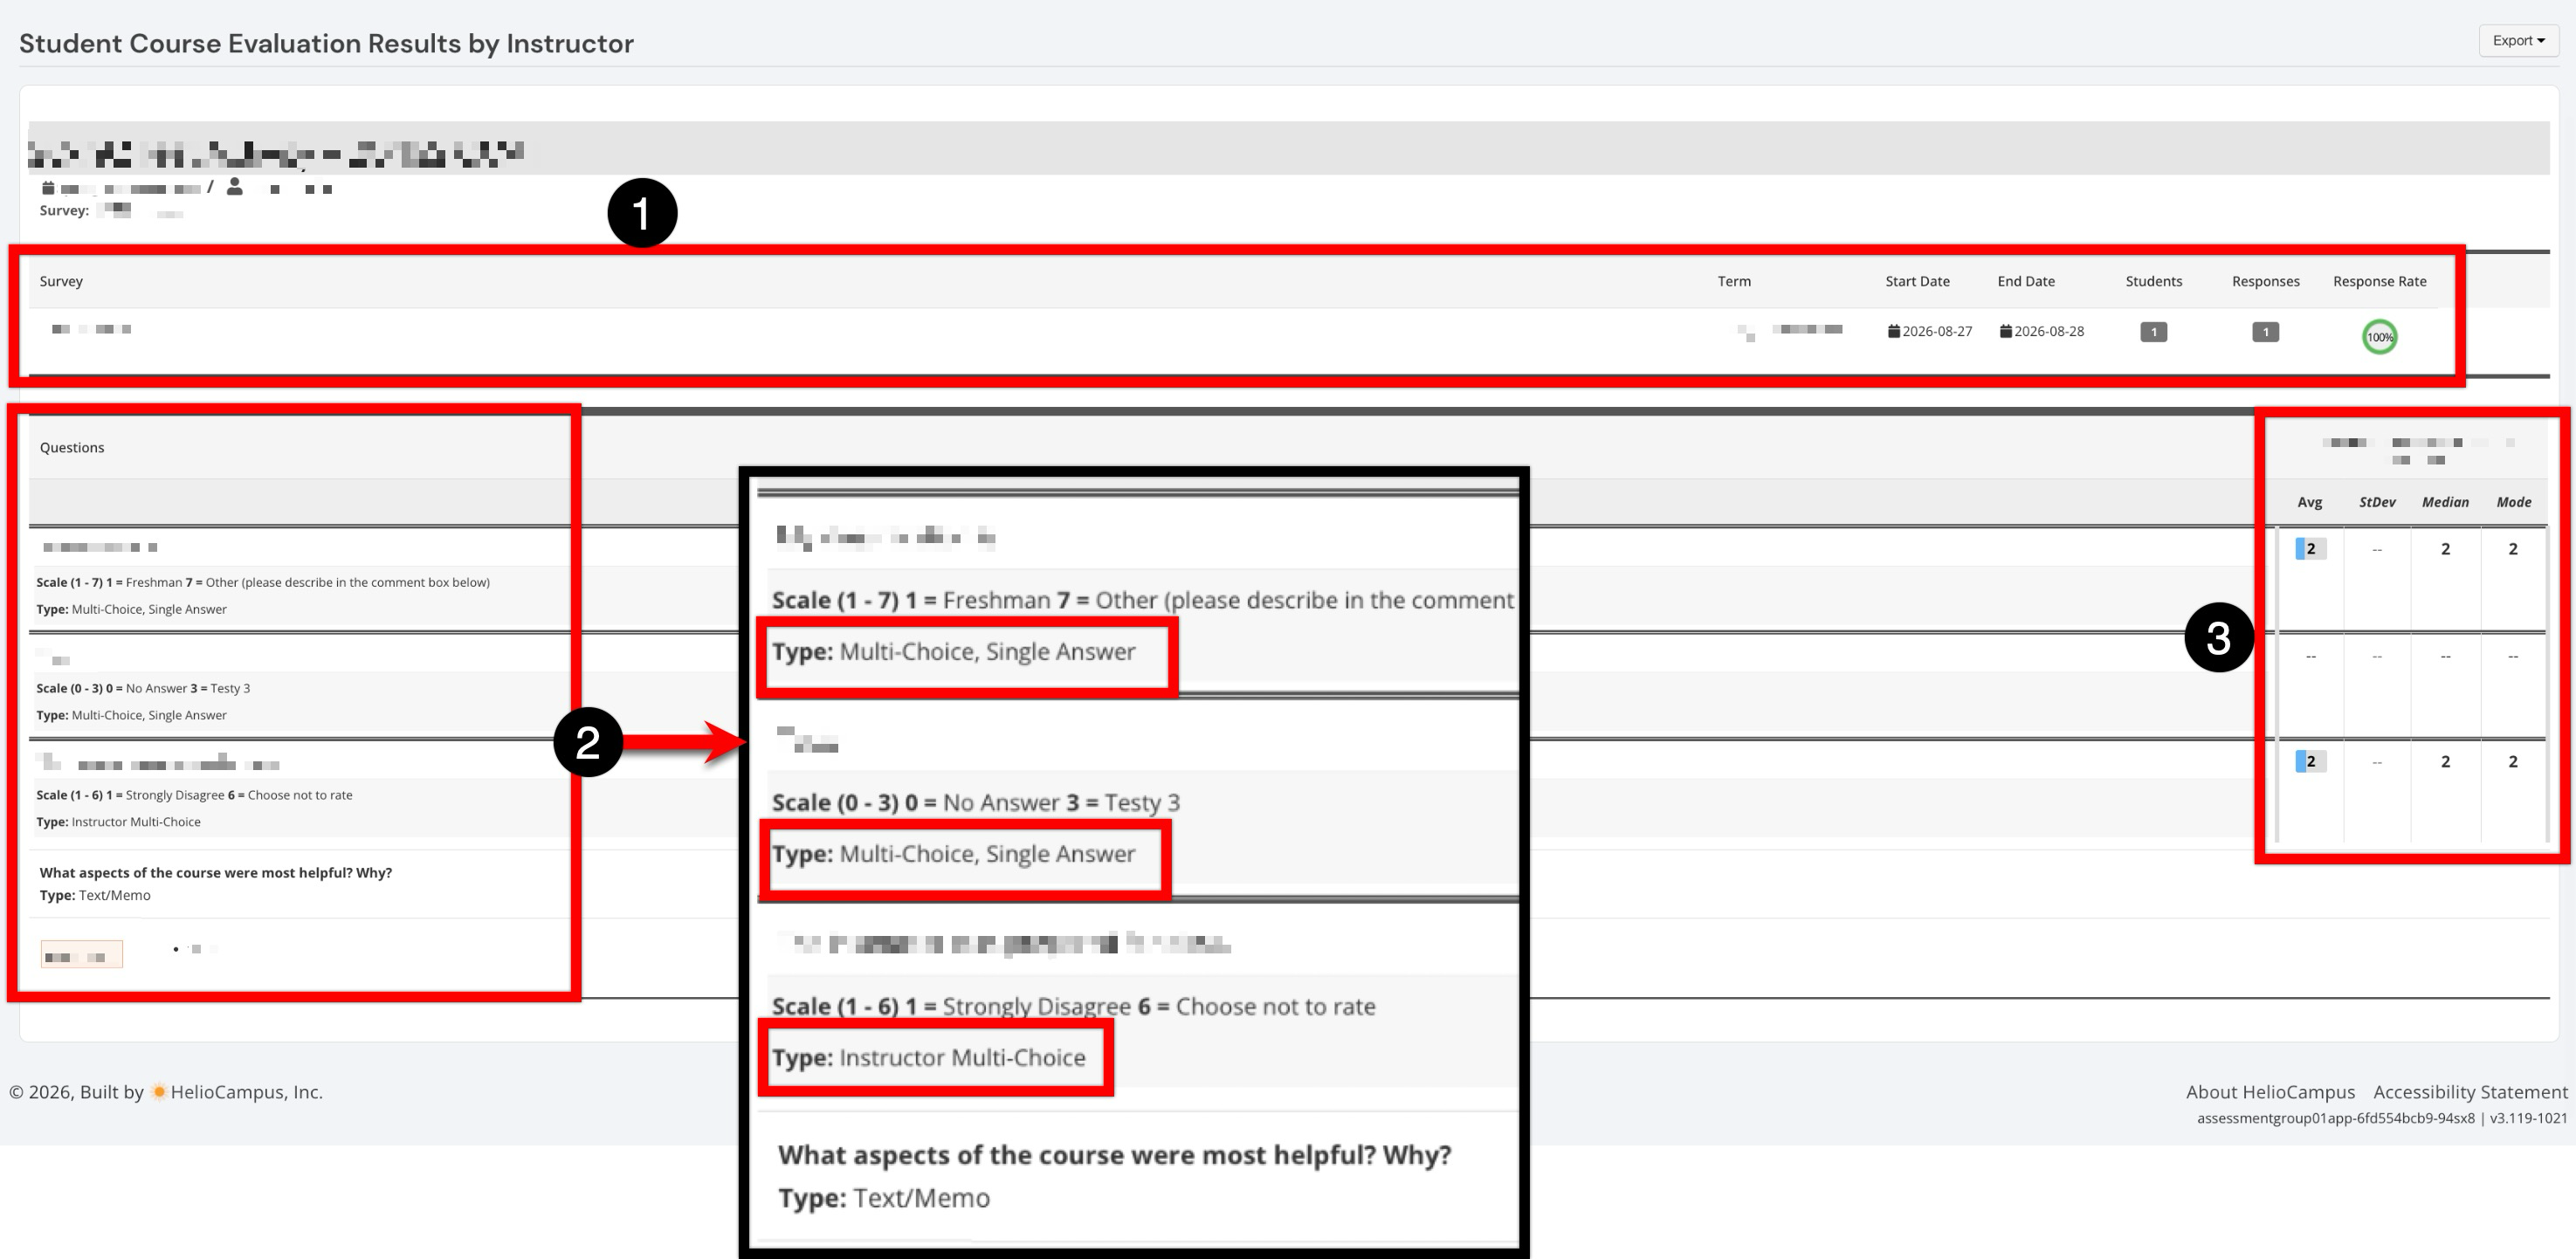Image resolution: width=2576 pixels, height=1259 pixels.
Task: Click the calendar icon beside 2026-08-27
Action: (x=1893, y=331)
